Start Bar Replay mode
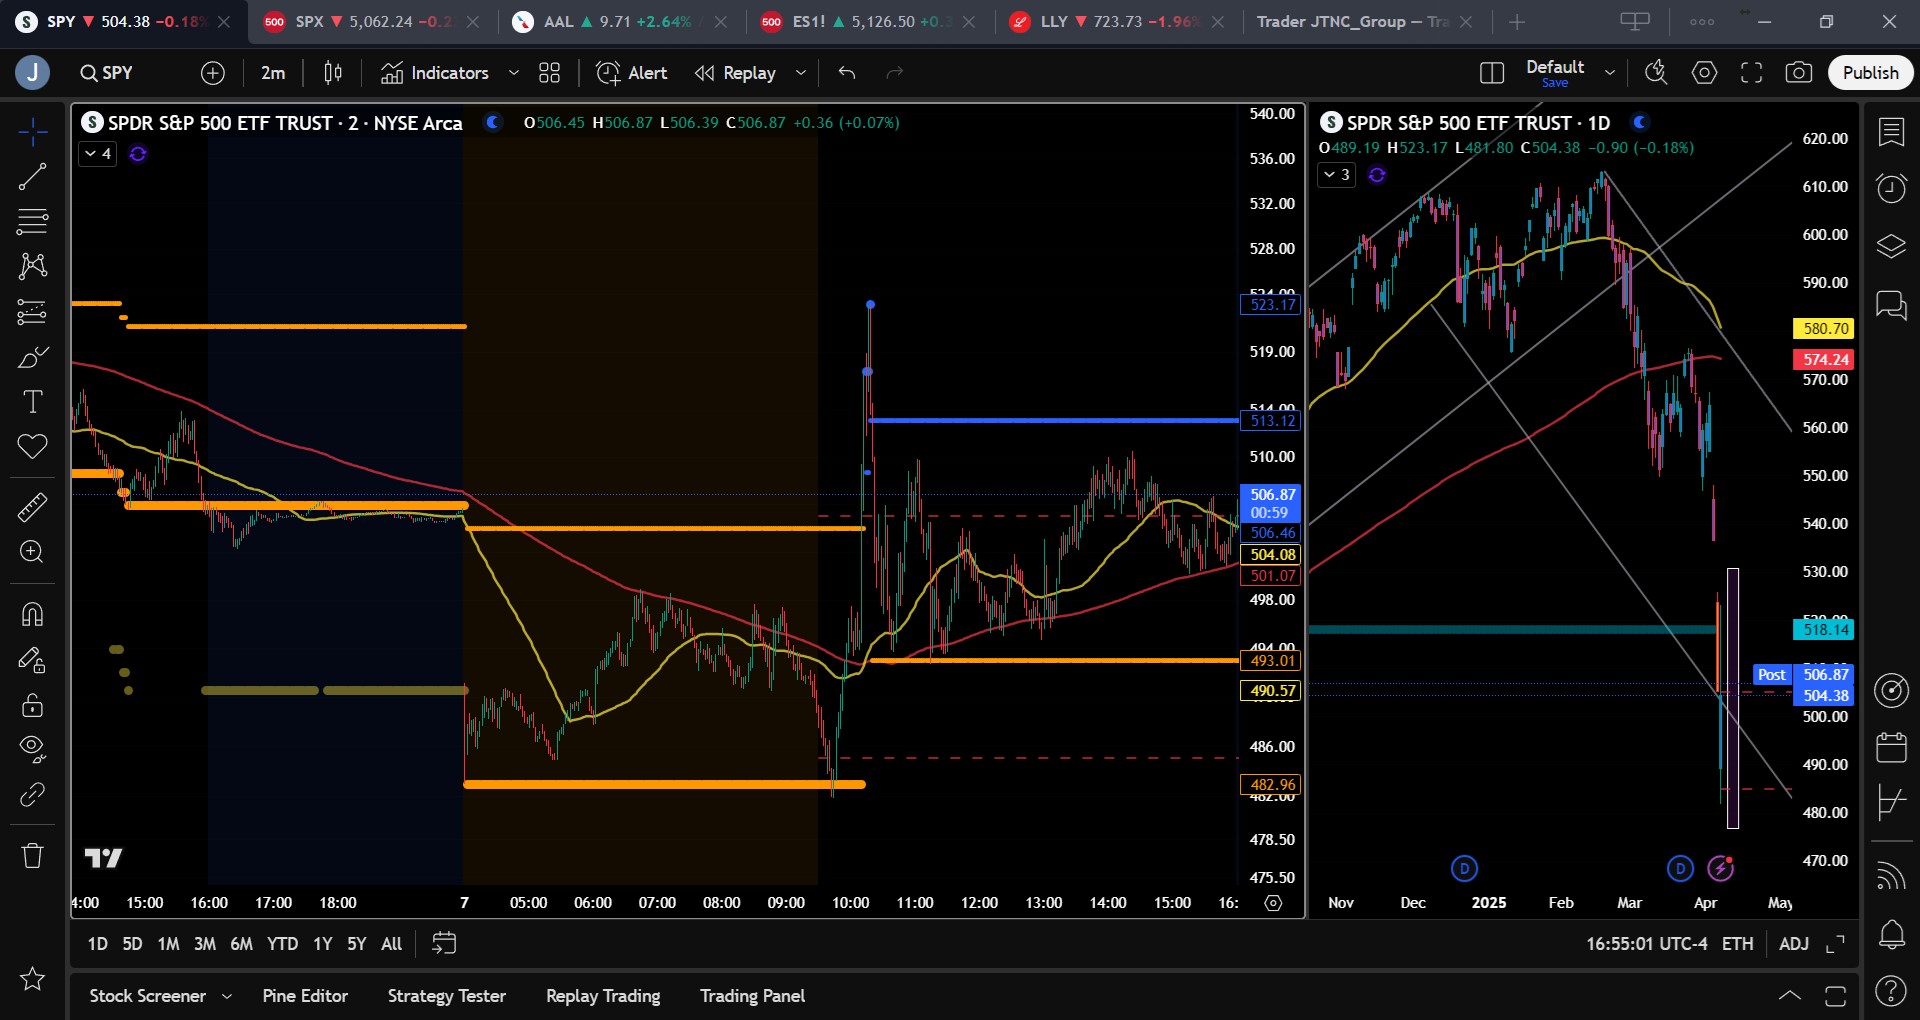 735,73
